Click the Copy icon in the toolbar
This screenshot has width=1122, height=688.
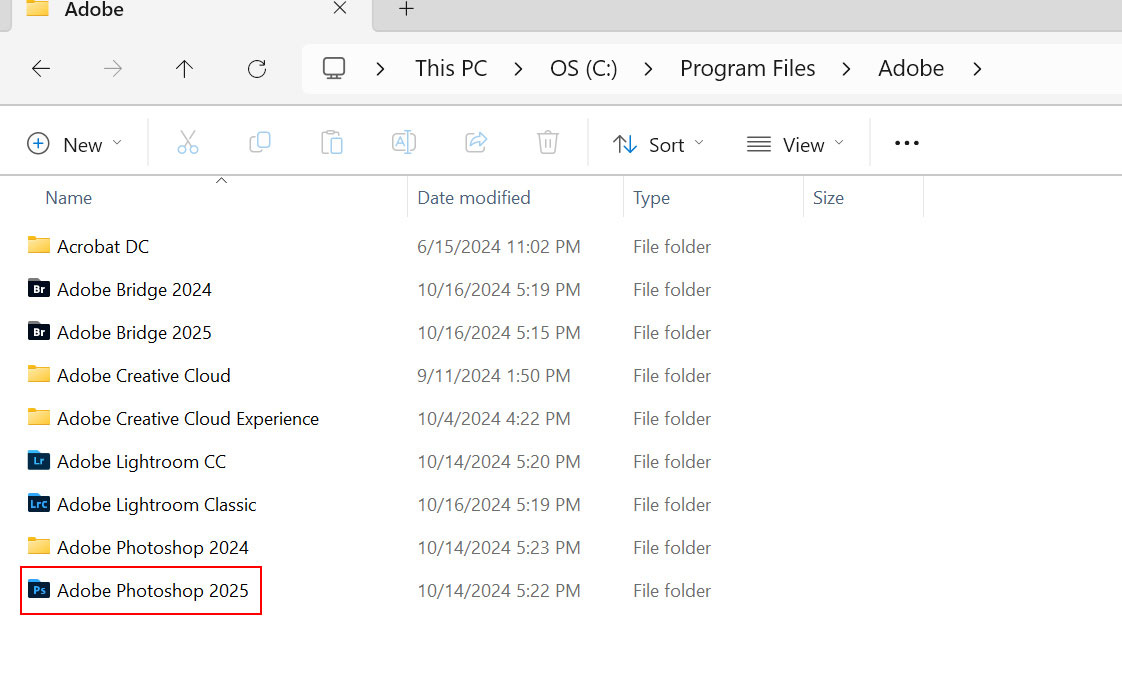coord(260,142)
